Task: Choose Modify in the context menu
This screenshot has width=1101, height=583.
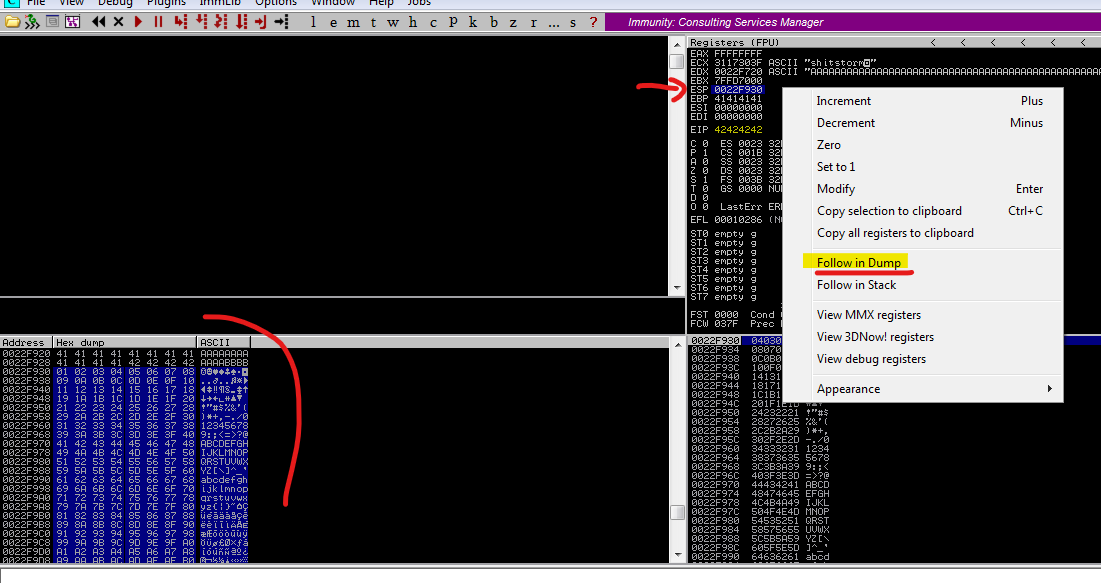Action: (x=923, y=189)
